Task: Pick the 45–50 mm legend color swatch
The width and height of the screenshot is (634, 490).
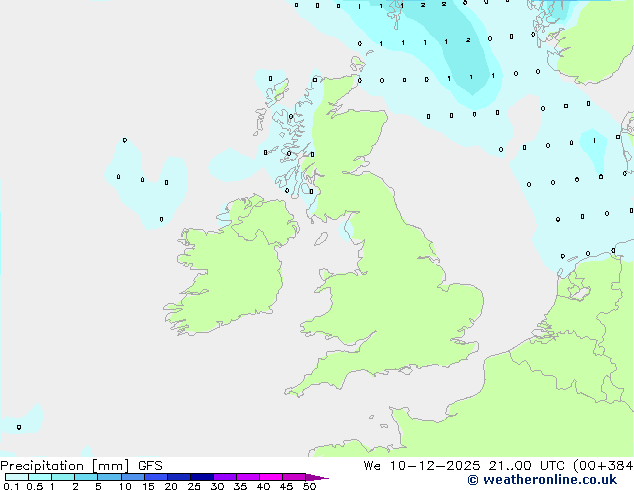Action: [294, 477]
